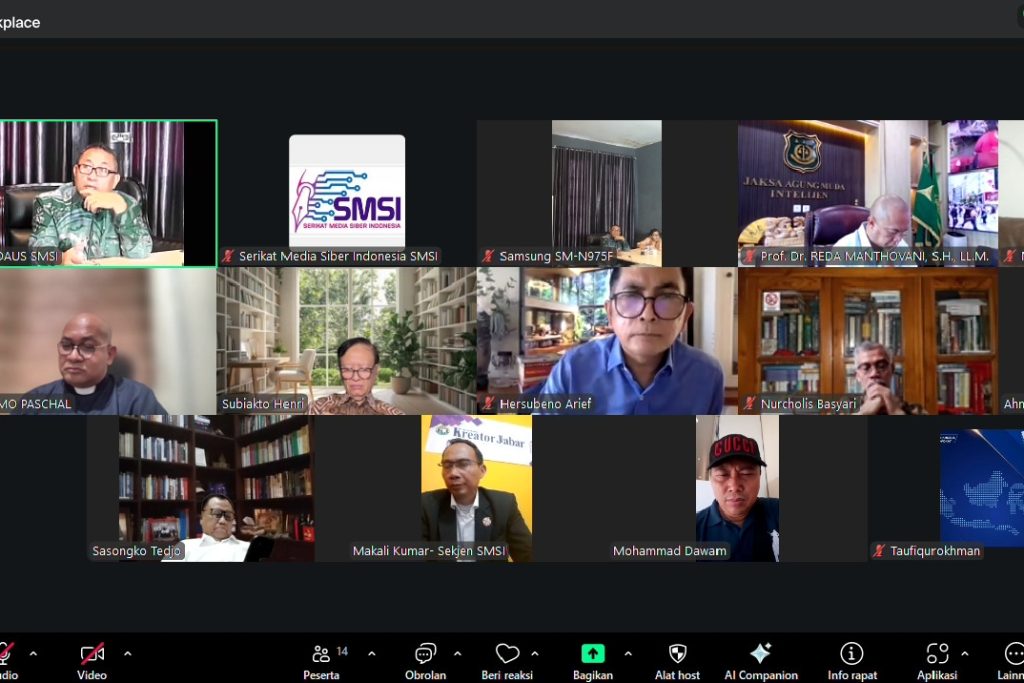Screen dimensions: 1024x683
Task: Unmute the microphone in the toolbar
Action: point(5,655)
